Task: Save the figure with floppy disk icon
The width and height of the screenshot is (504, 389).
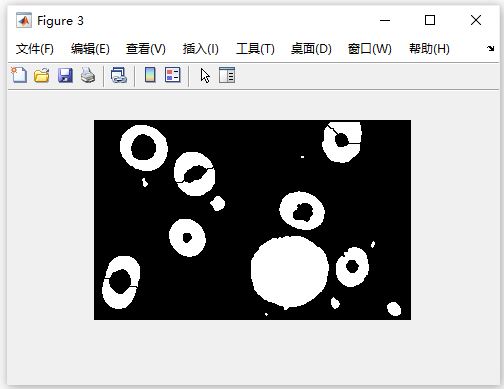Action: [x=65, y=75]
